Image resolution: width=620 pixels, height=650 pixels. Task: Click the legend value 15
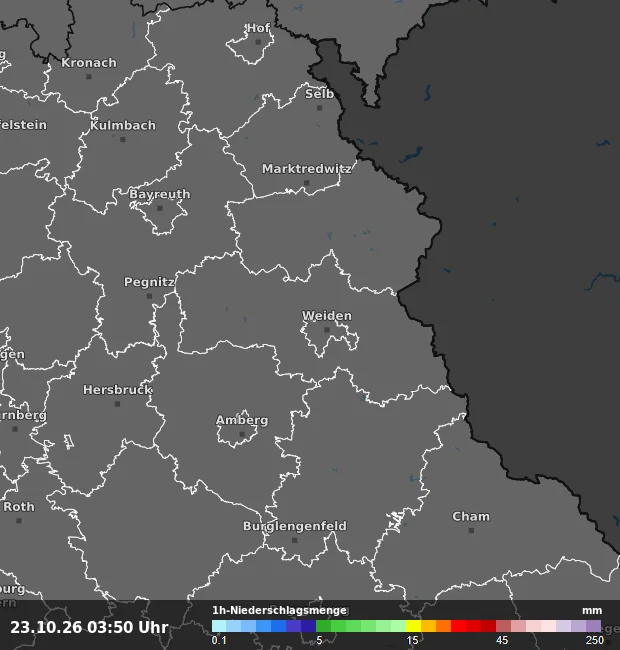pos(412,640)
